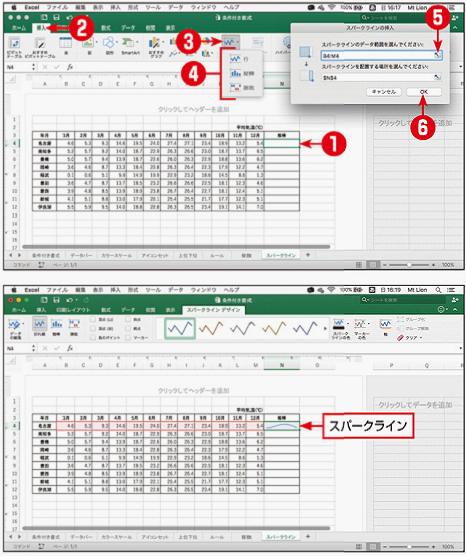Screen dimensions: 466x556
Task: Click Recommended Charts icon in upper window
Action: 154,43
